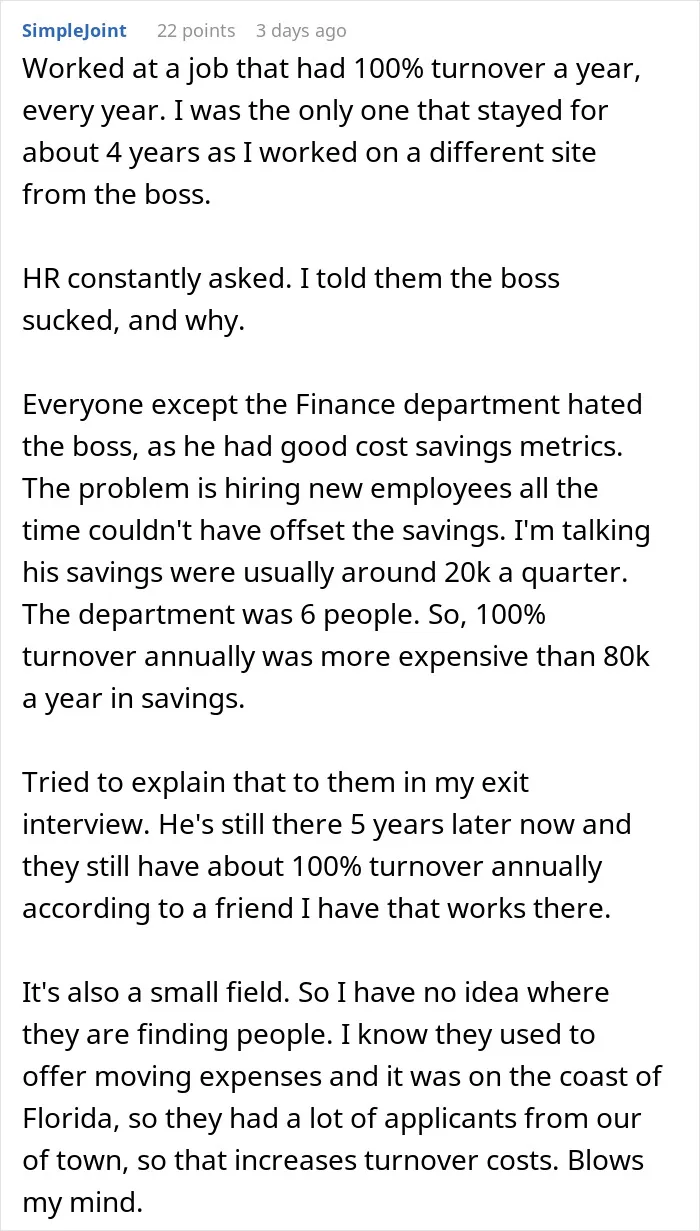Open SimpleJoint's user profile link
This screenshot has width=700, height=1231.
click(x=74, y=31)
